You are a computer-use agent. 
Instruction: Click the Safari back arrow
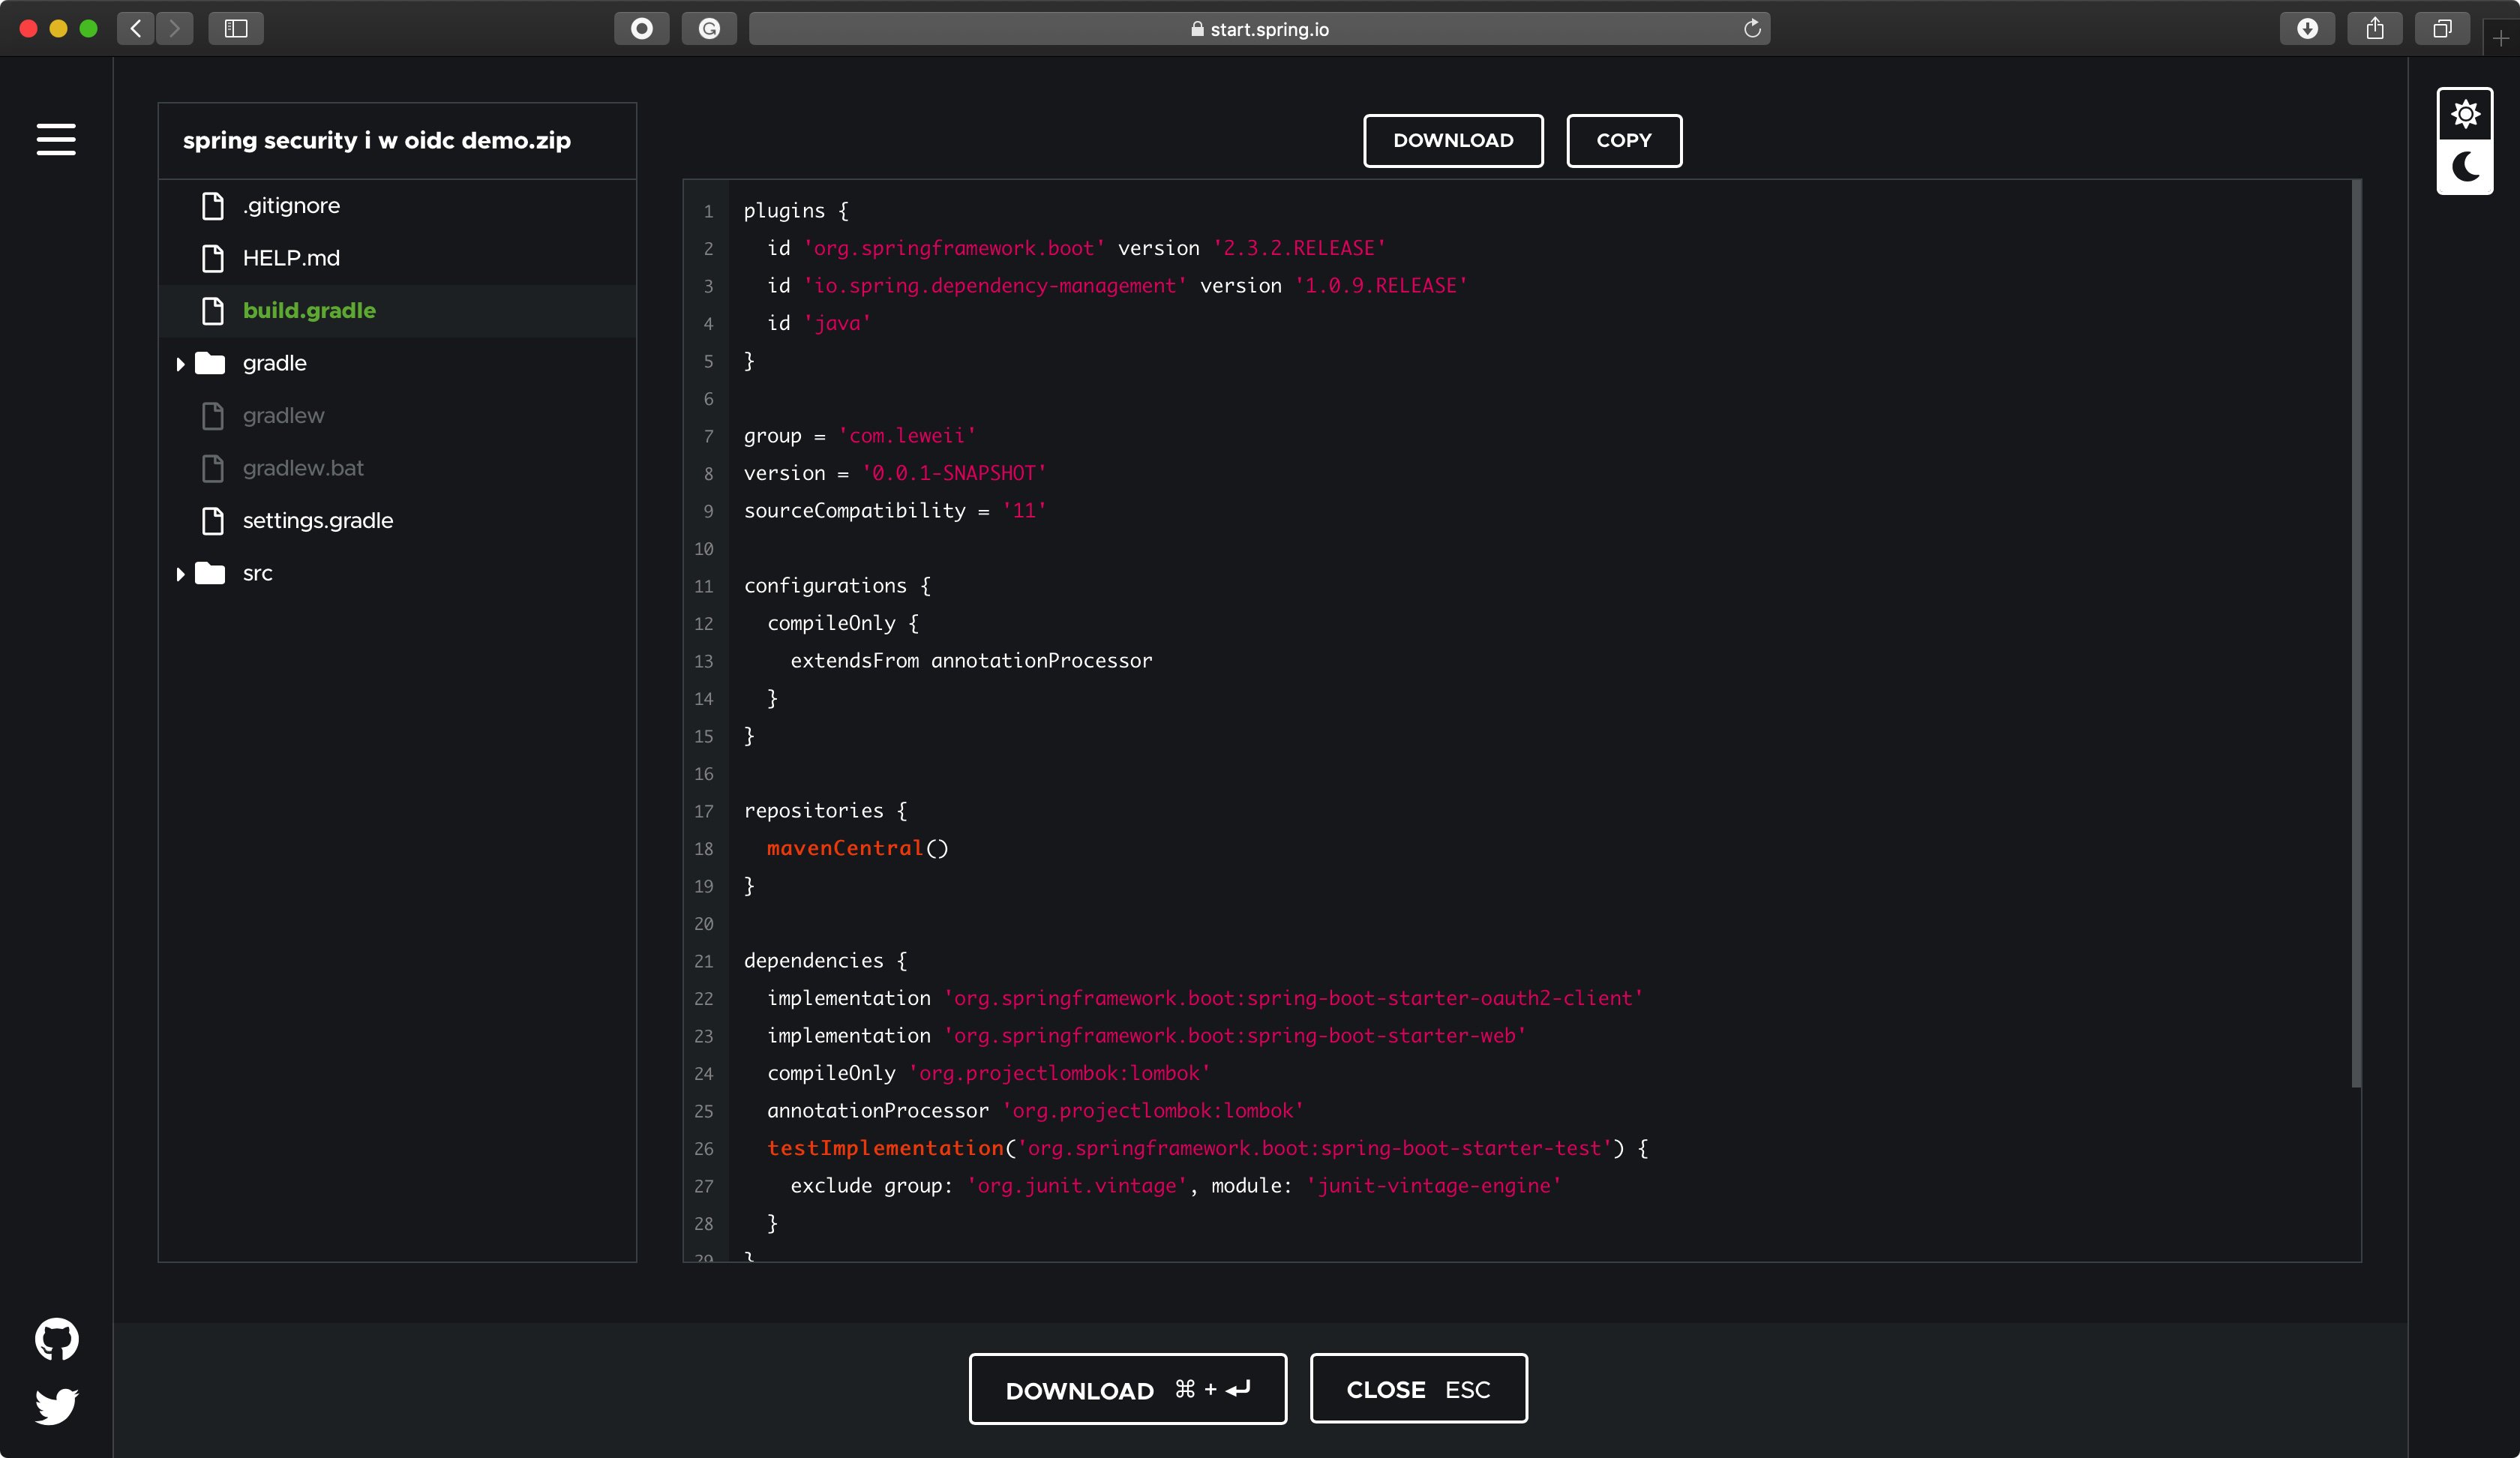tap(136, 28)
